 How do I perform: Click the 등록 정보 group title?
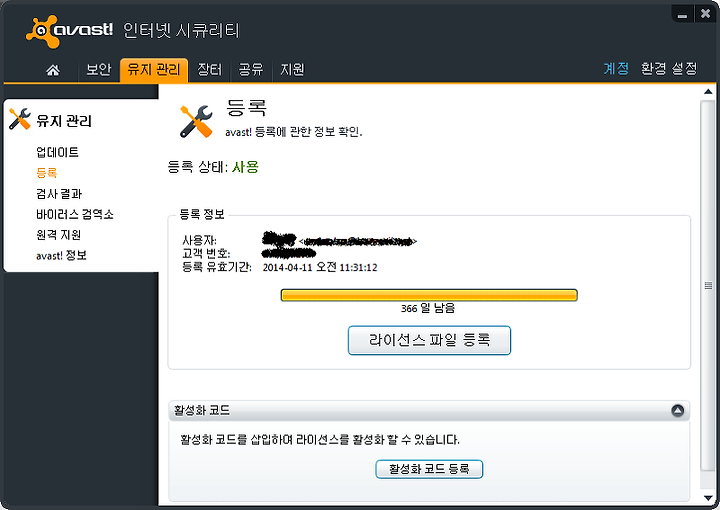click(x=202, y=214)
